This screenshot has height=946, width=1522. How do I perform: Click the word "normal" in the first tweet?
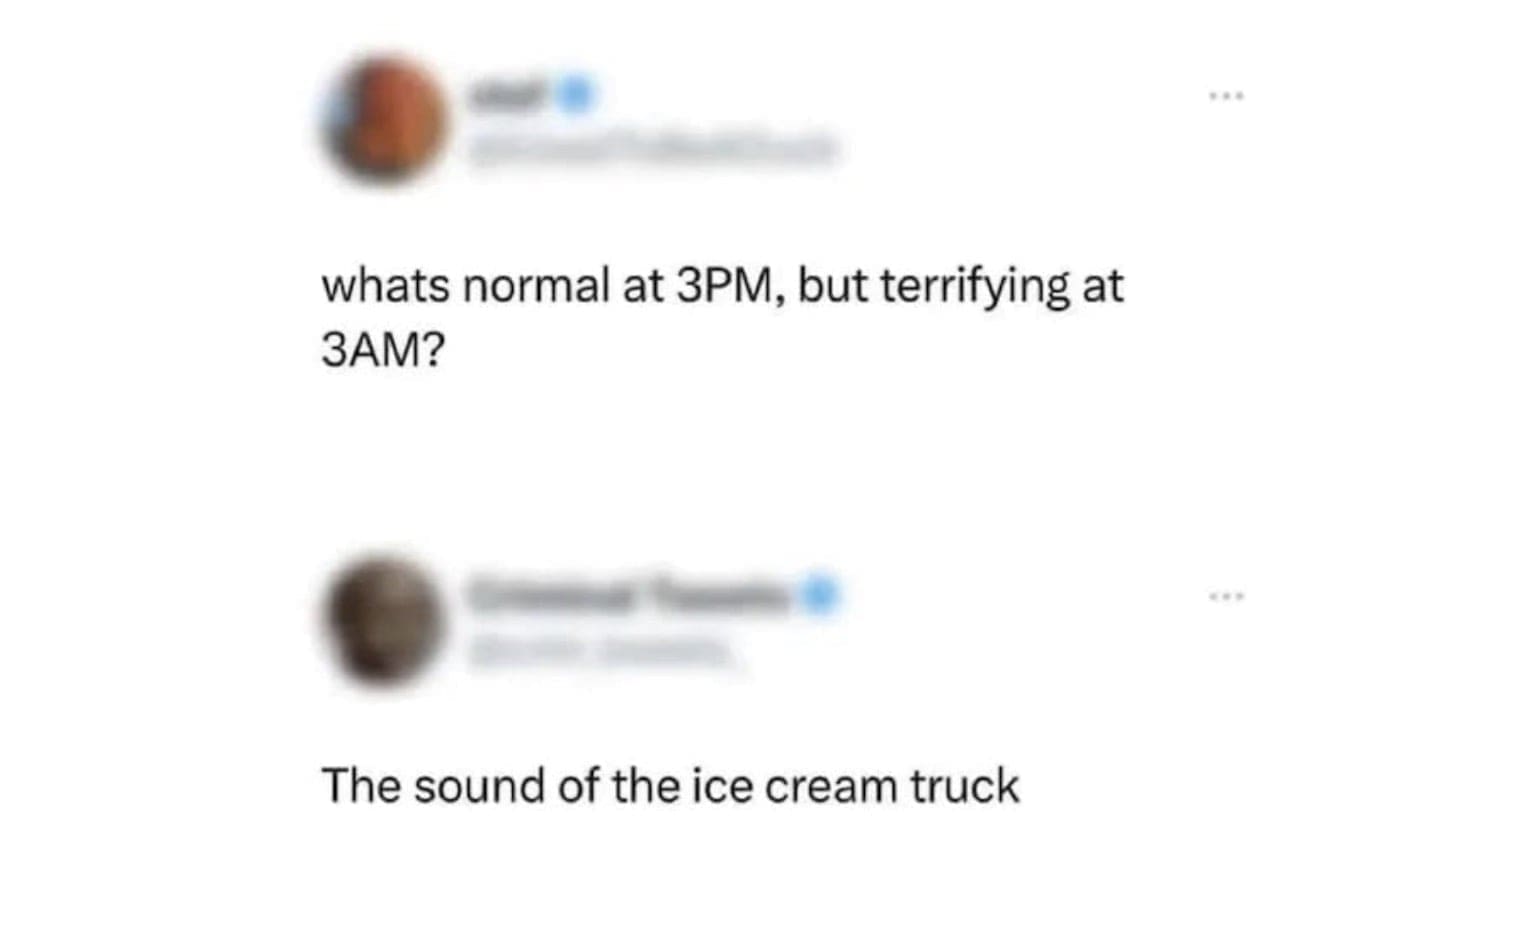[x=536, y=287]
